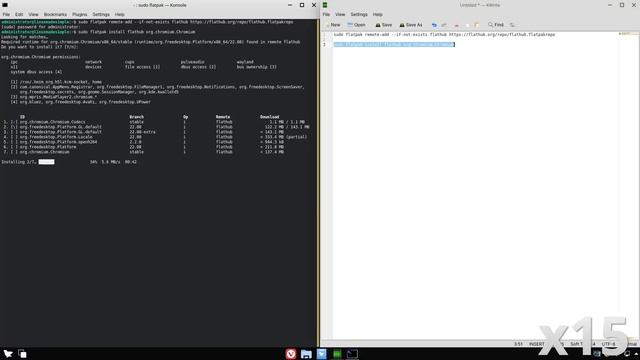The image size is (640, 360).
Task: Click the virtual desktops icon in taskbar
Action: (x=22, y=354)
